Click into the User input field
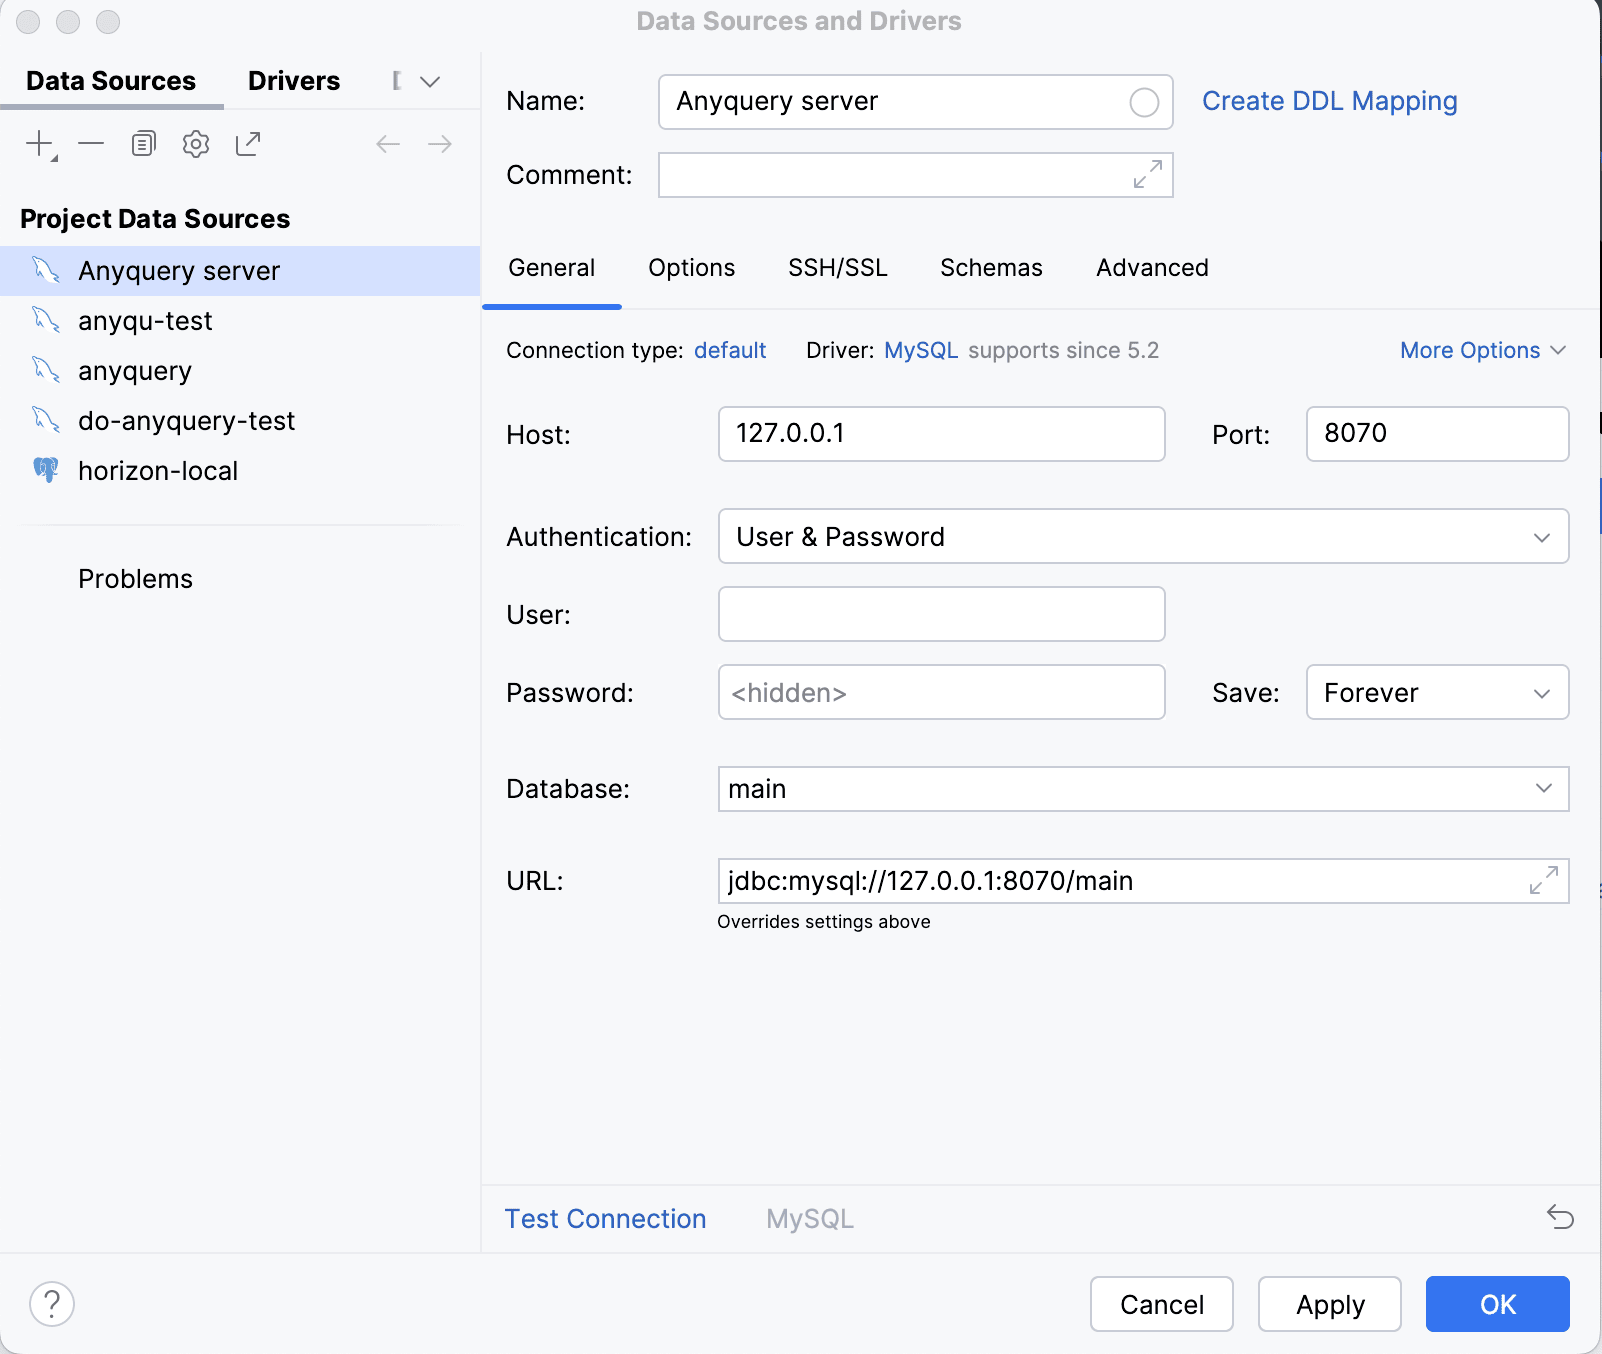The height and width of the screenshot is (1354, 1602). [941, 614]
